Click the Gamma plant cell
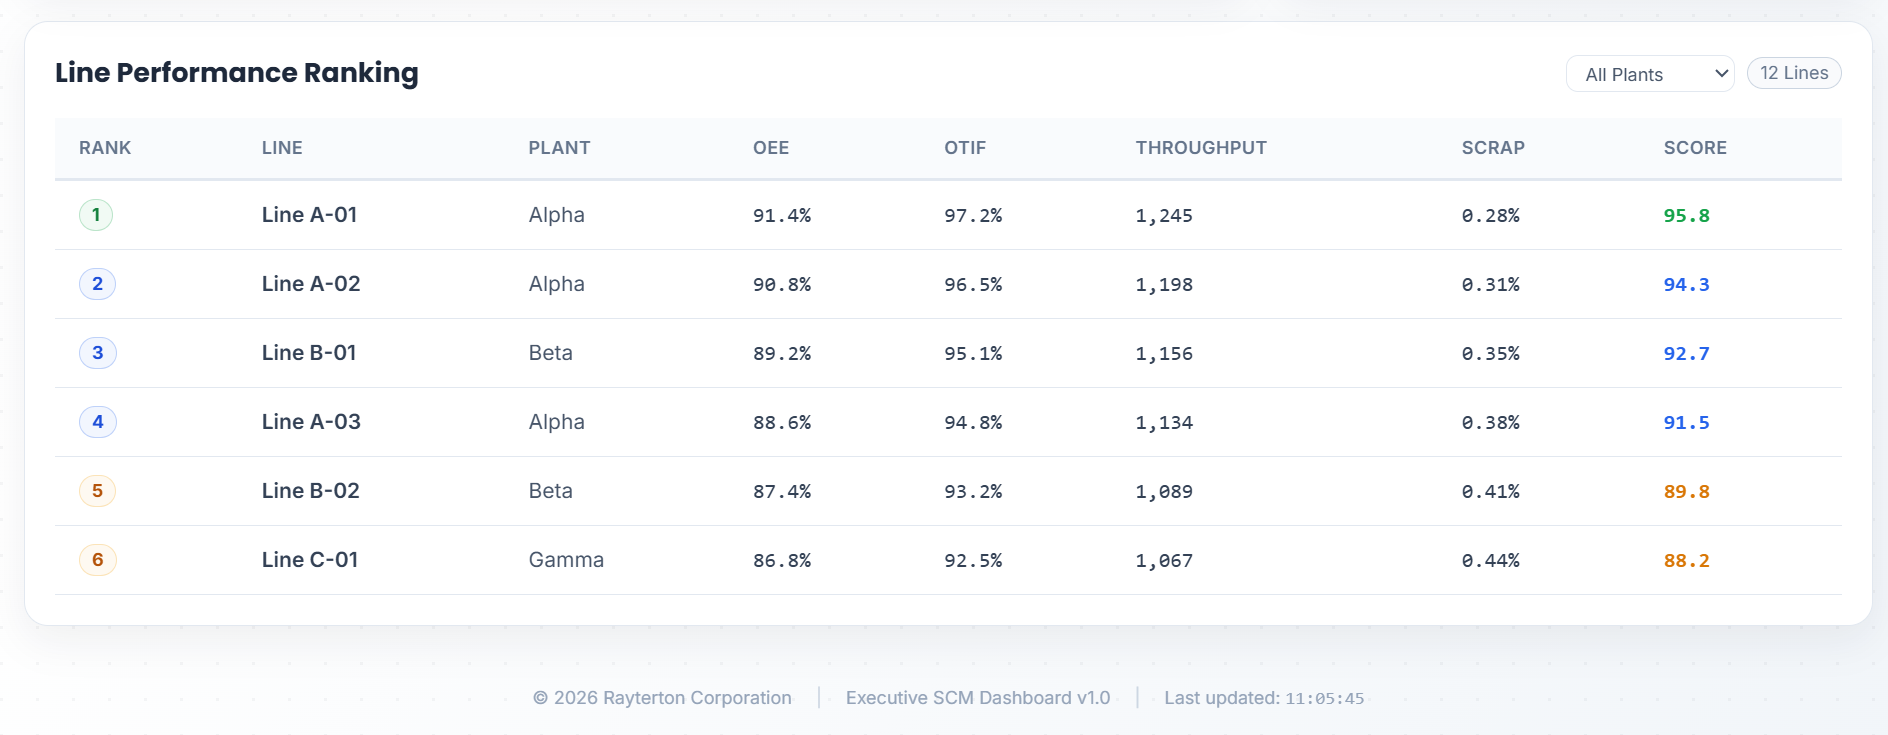 (565, 560)
